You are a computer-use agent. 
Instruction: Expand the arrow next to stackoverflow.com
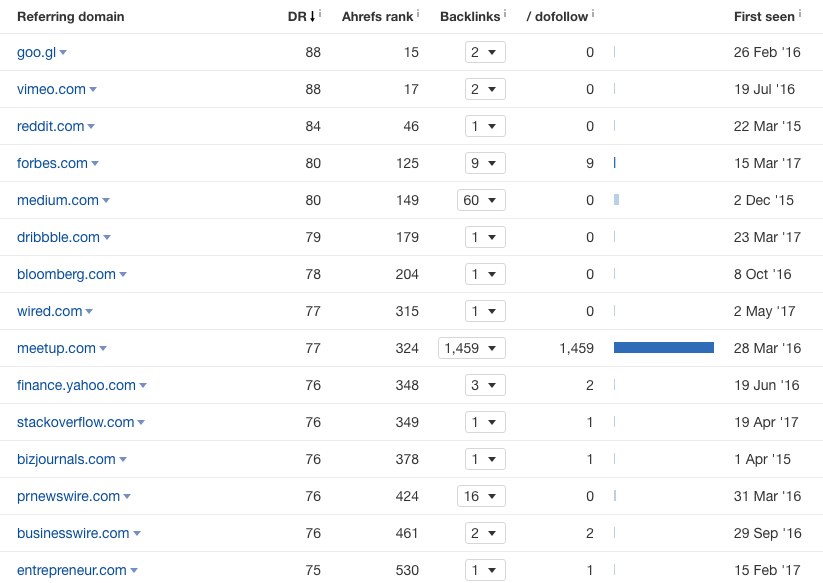click(x=141, y=422)
